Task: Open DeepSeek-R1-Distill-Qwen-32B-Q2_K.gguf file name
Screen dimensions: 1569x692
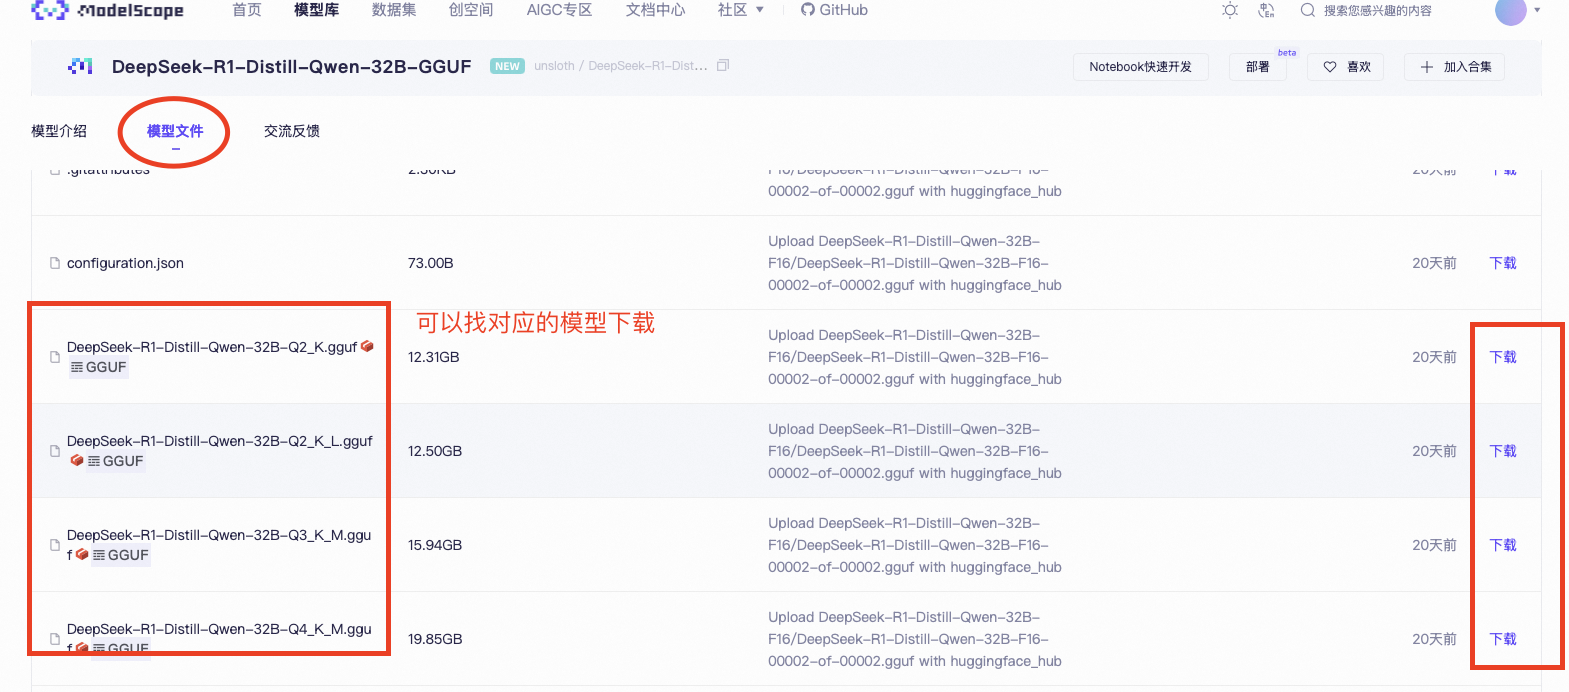Action: click(212, 347)
